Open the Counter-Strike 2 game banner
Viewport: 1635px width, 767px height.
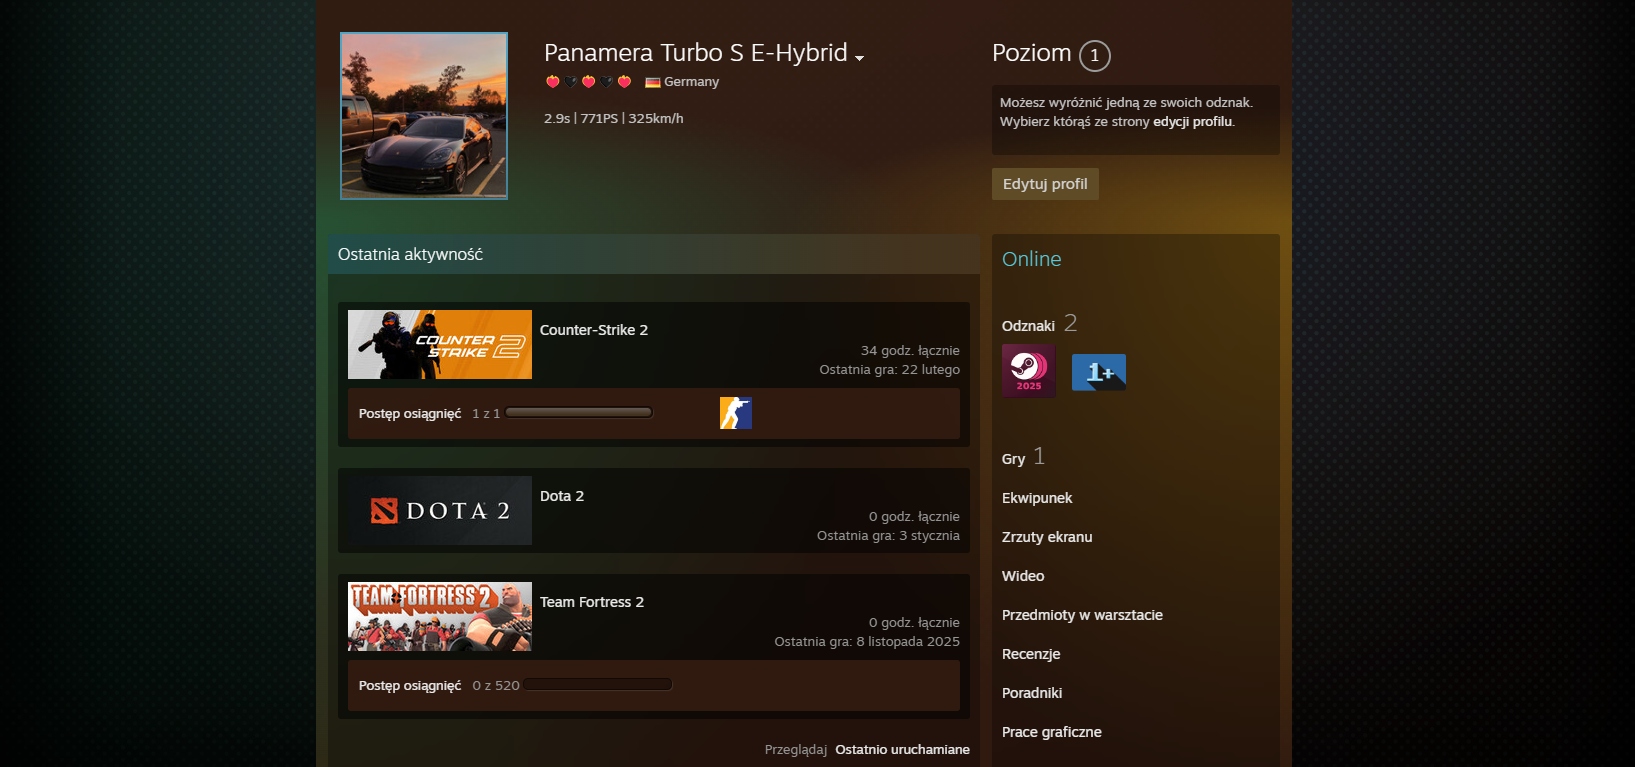[440, 345]
